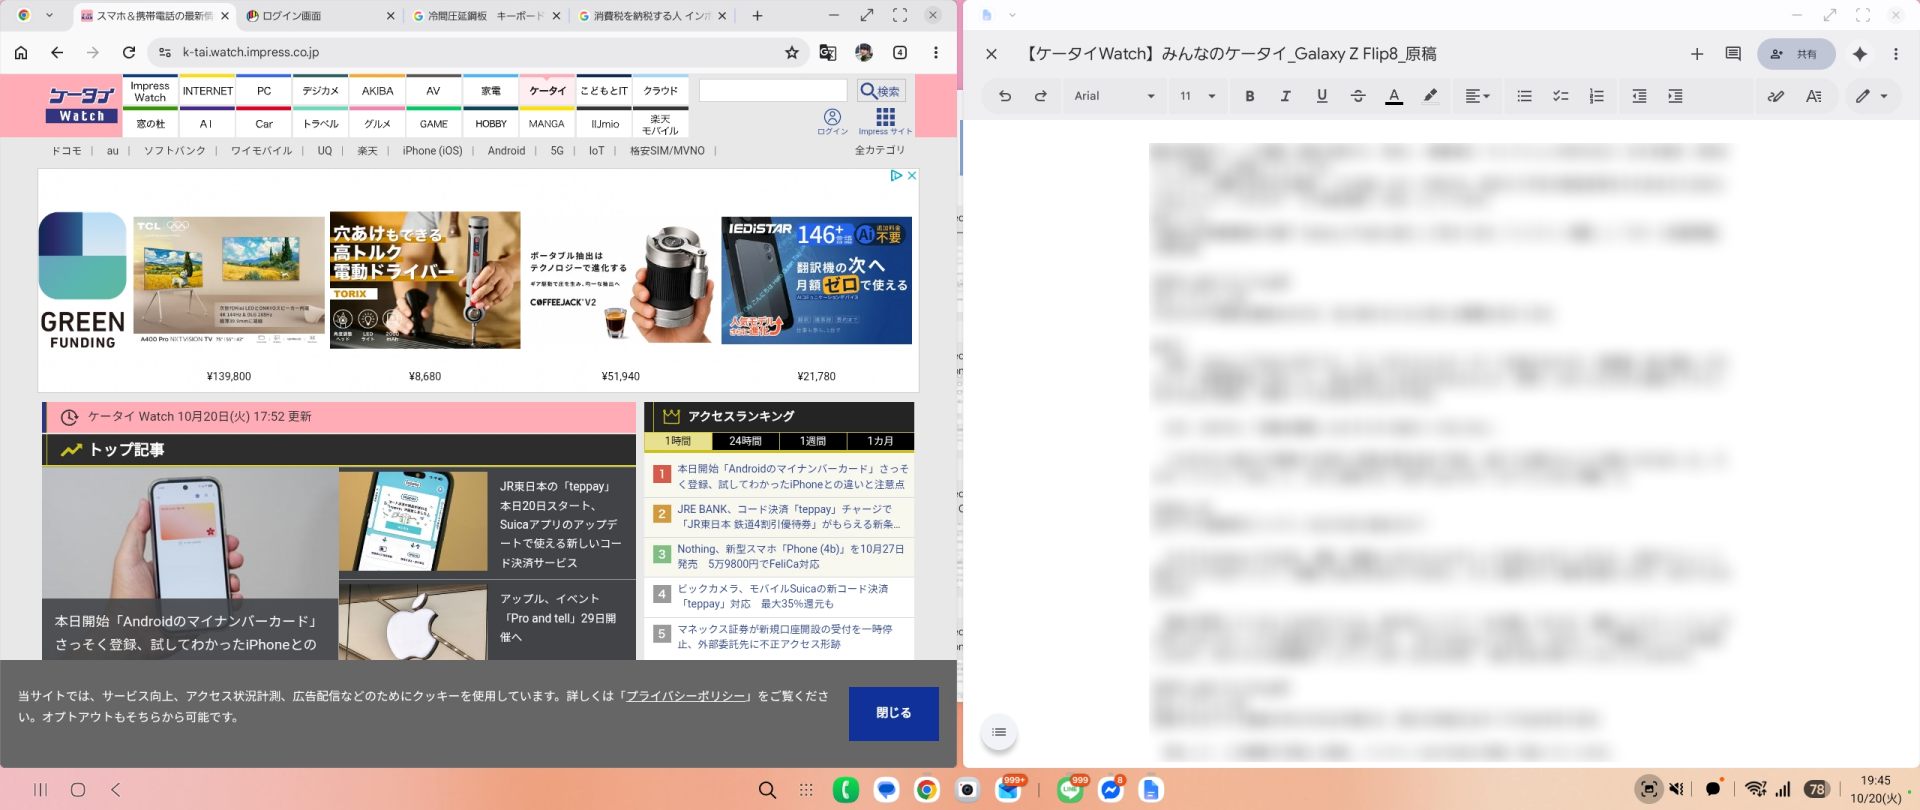Open the Gemini sparkle assistant in Docs
1920x810 pixels.
(x=1860, y=54)
